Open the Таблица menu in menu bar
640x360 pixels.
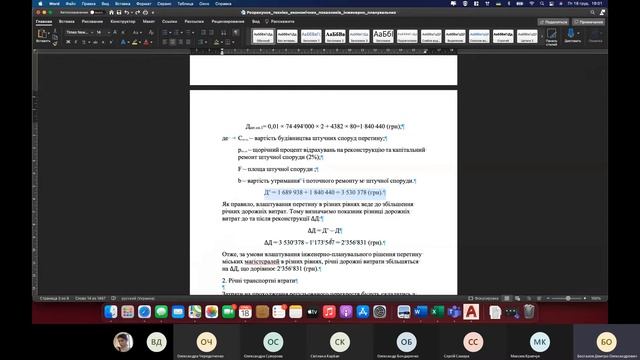coord(185,4)
